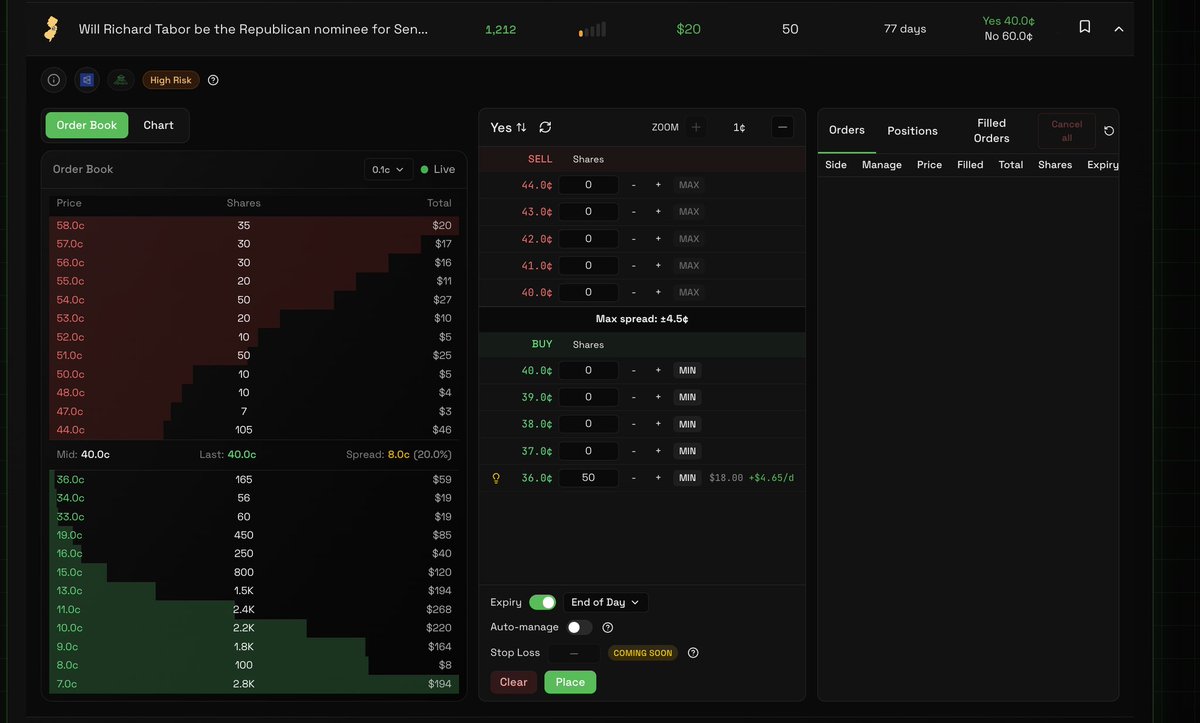Open the Auto-manage help icon
This screenshot has width=1200, height=723.
(x=608, y=628)
